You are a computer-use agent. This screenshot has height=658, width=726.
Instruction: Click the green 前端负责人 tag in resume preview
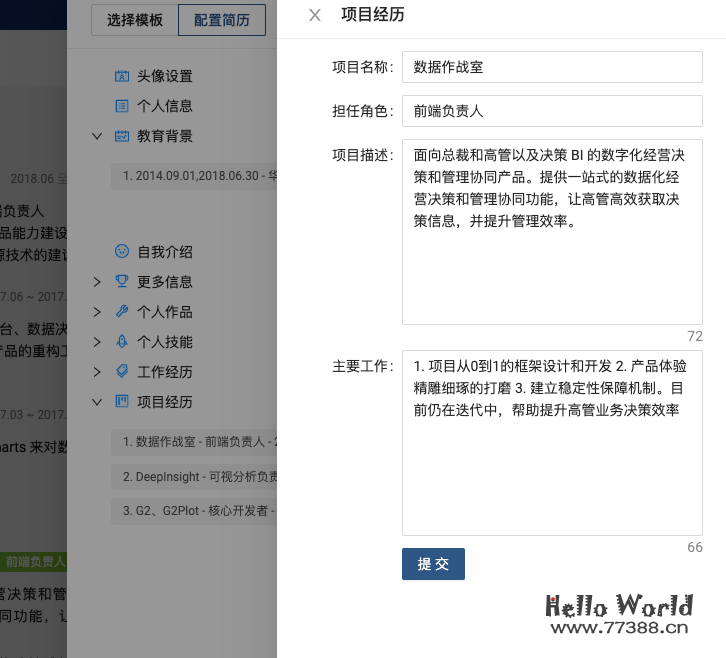(x=33, y=562)
